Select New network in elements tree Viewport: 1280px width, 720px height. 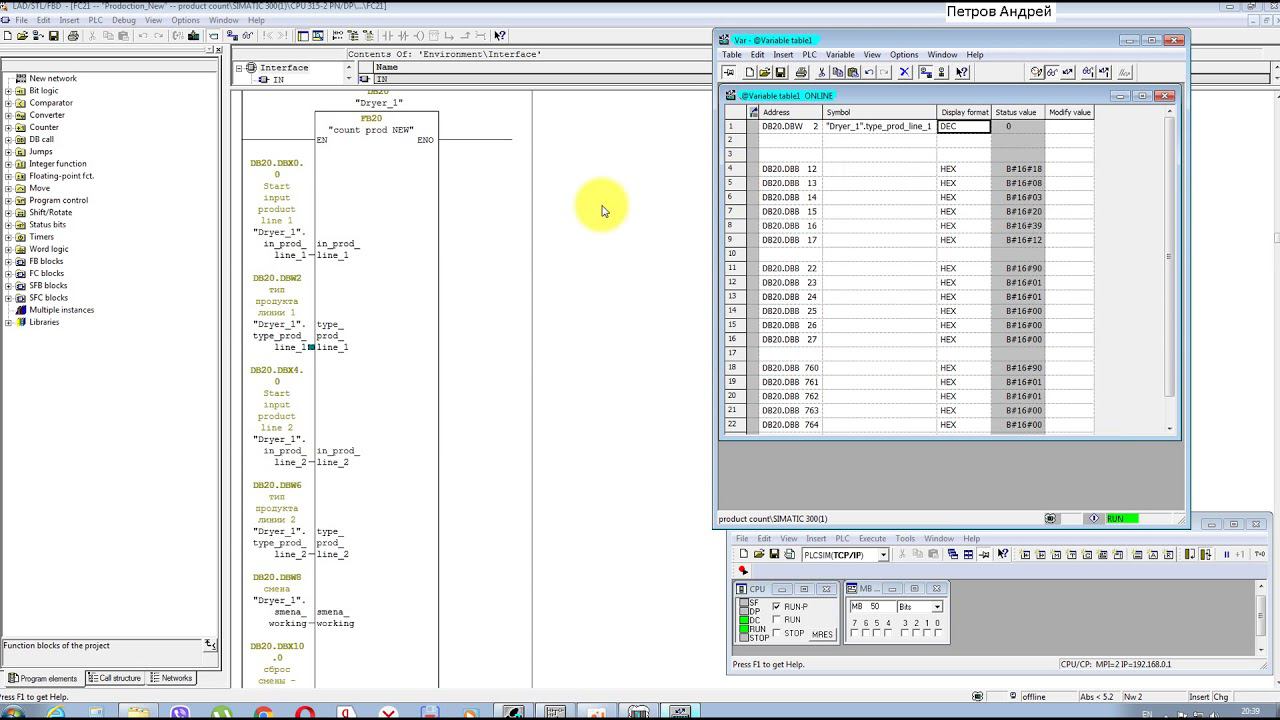(x=52, y=79)
